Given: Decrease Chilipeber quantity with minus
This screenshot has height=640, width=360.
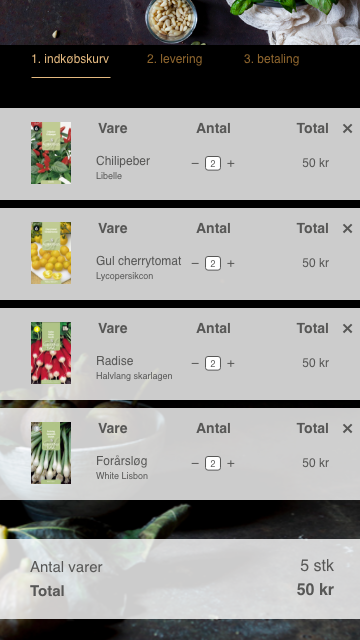Looking at the screenshot, I should 195,164.
